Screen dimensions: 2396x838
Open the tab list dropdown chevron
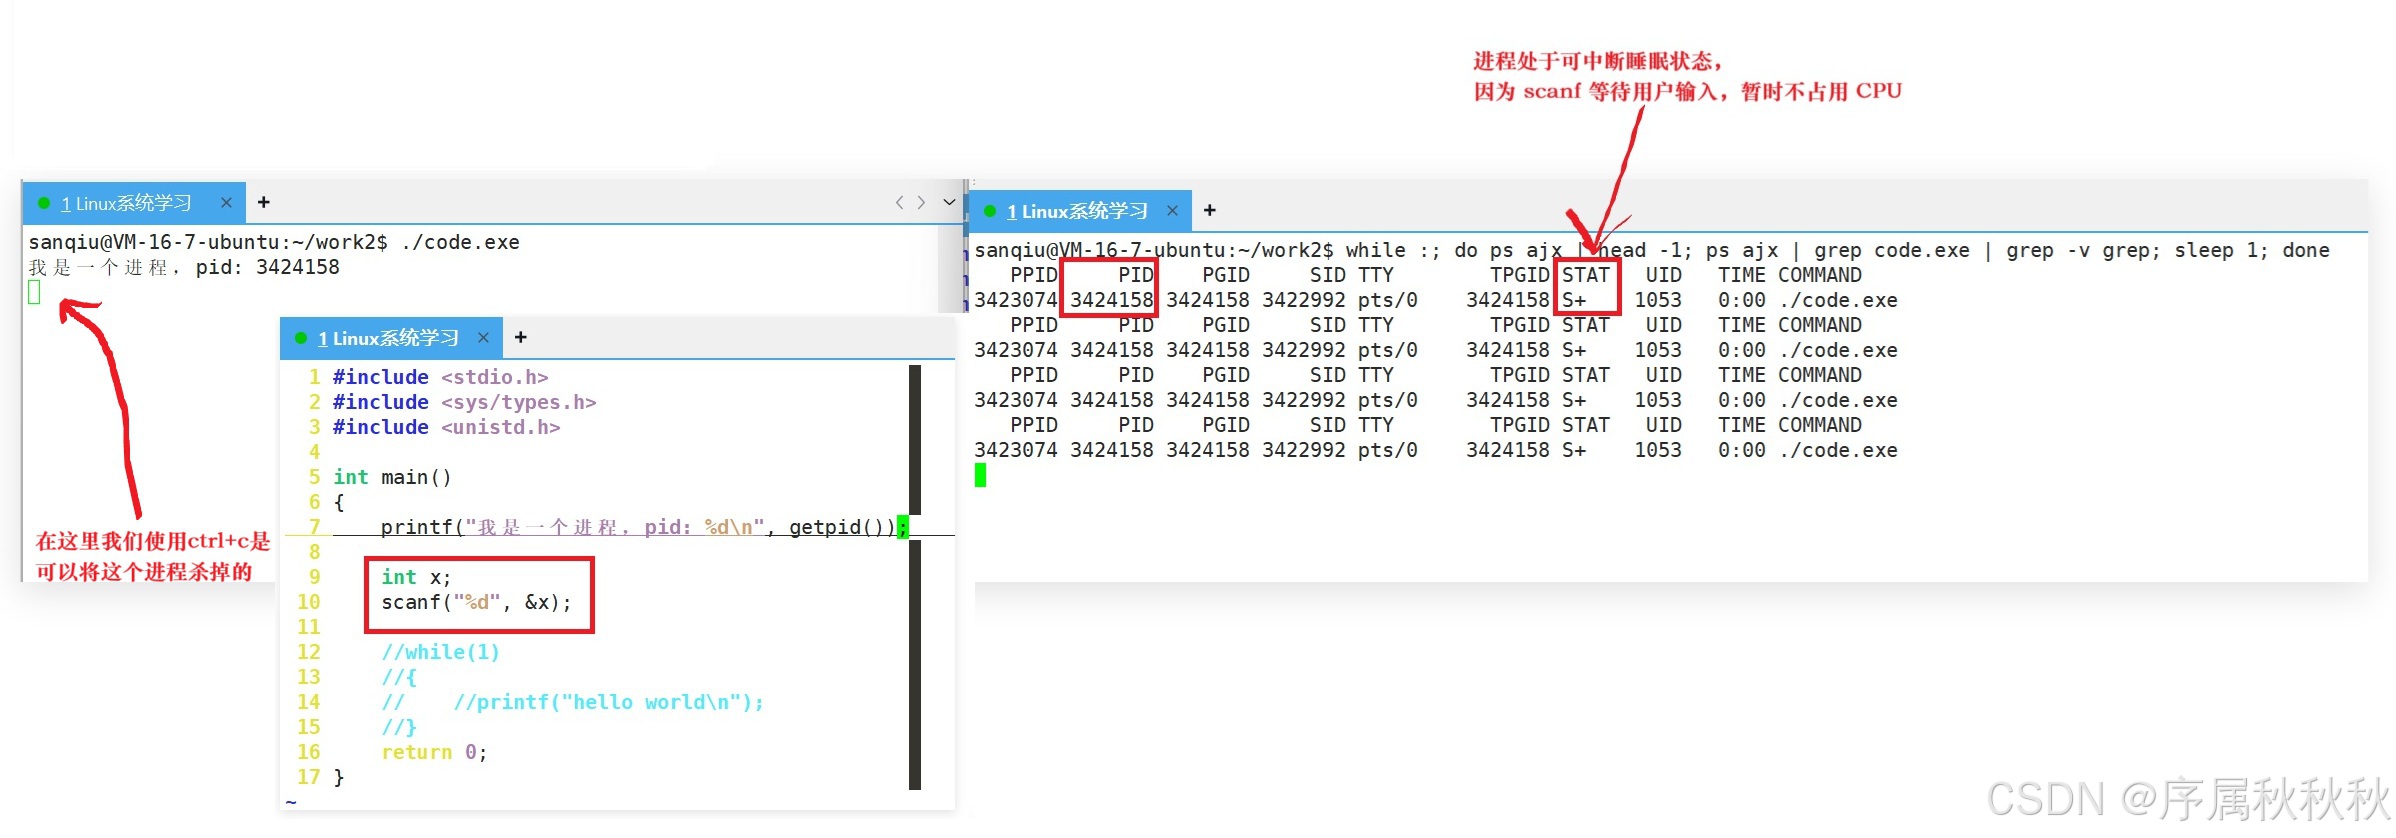click(949, 202)
